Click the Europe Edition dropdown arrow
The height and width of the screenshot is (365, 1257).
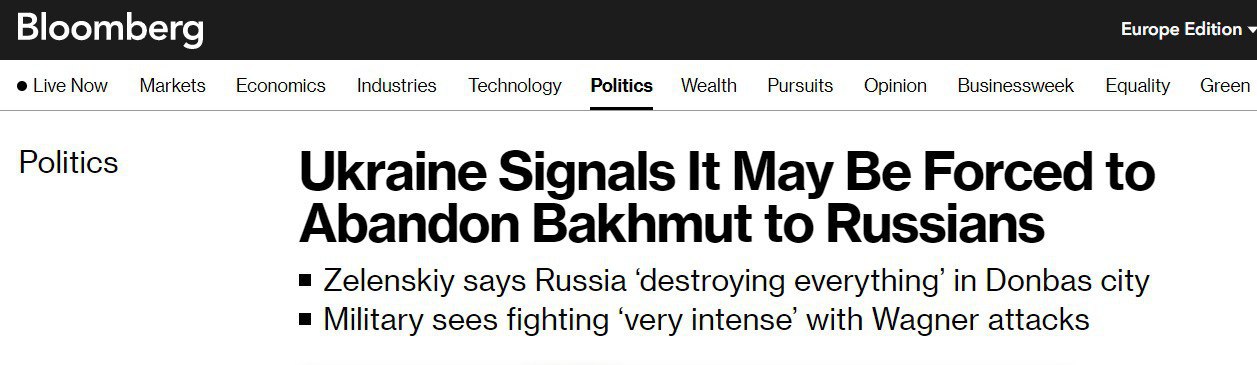1251,31
